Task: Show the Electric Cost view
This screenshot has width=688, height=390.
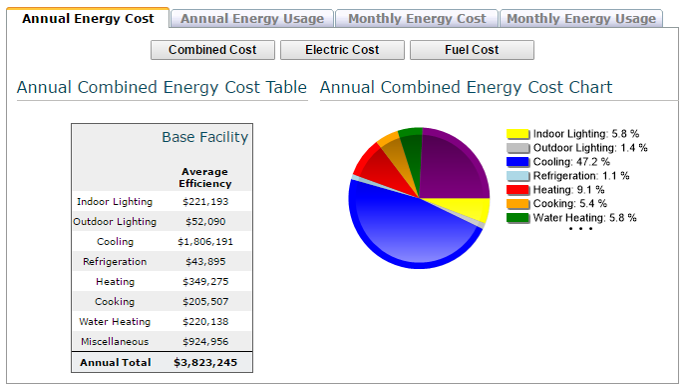Action: click(342, 50)
